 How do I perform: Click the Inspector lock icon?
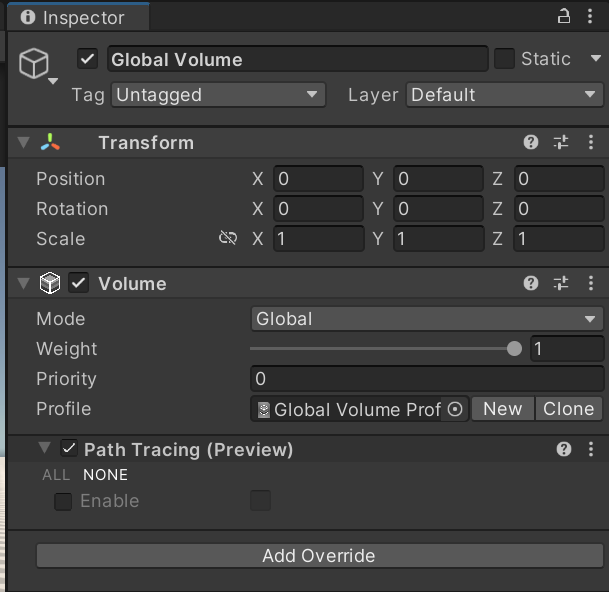pos(563,17)
